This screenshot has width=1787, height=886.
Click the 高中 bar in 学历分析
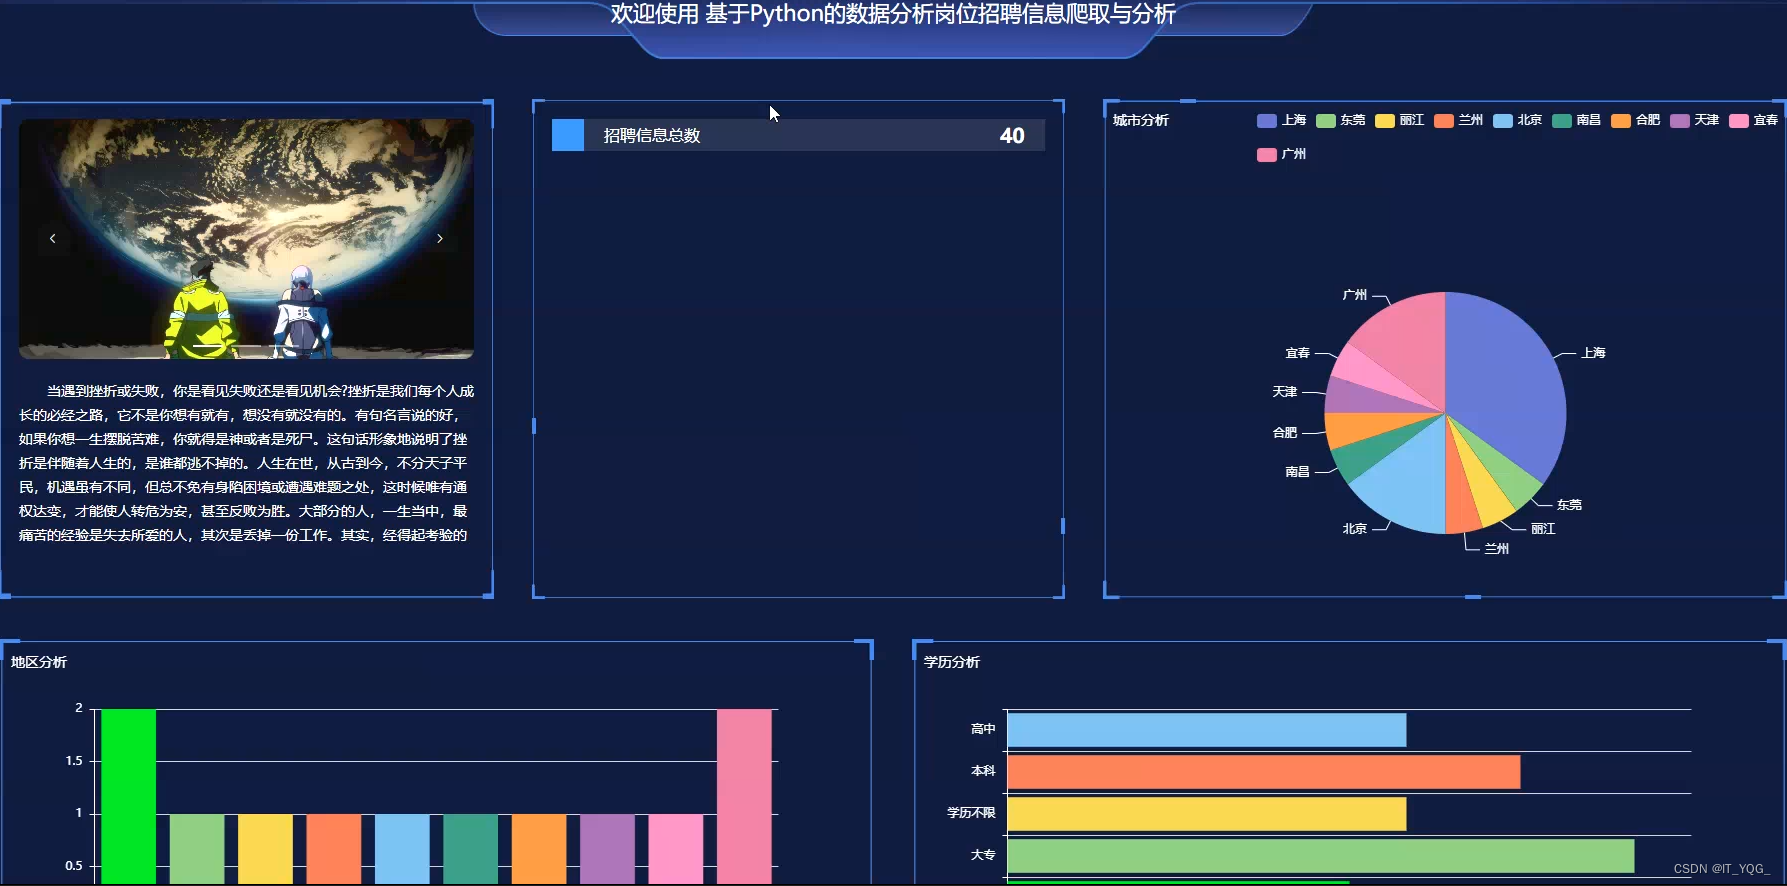pos(1206,730)
